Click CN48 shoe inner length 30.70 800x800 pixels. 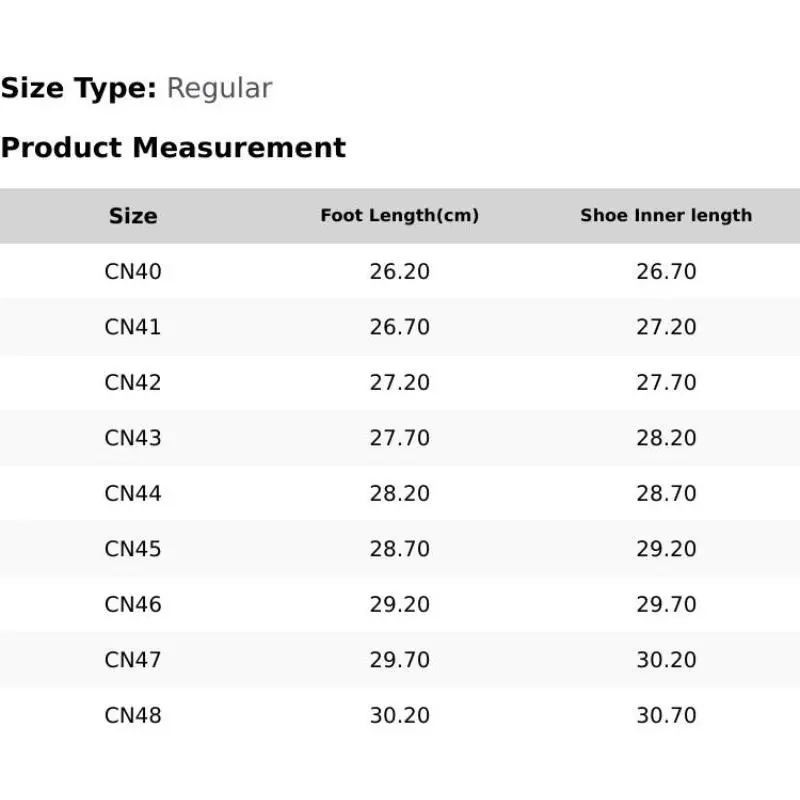coord(666,715)
